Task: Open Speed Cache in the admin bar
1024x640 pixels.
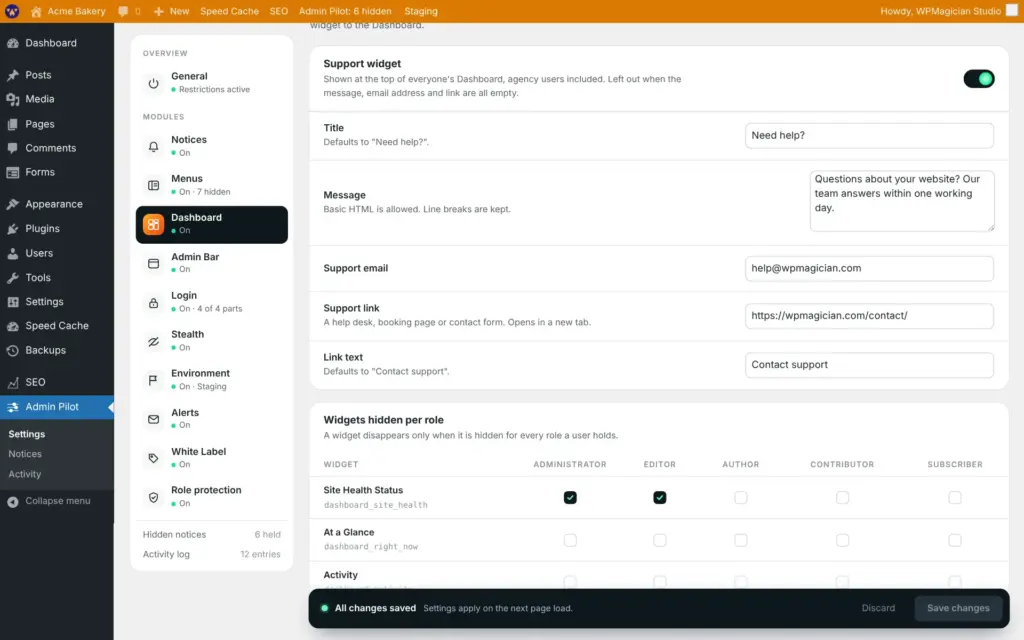Action: click(229, 11)
